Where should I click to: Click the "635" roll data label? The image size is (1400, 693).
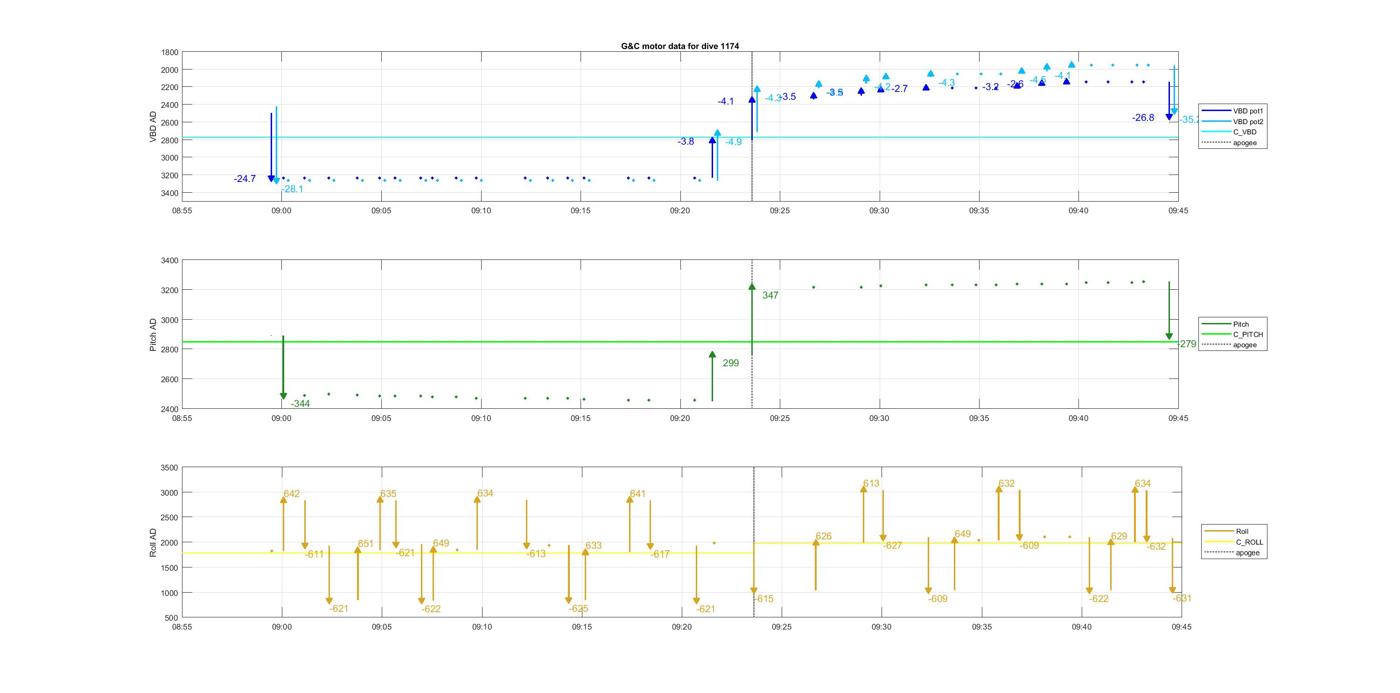[x=388, y=494]
